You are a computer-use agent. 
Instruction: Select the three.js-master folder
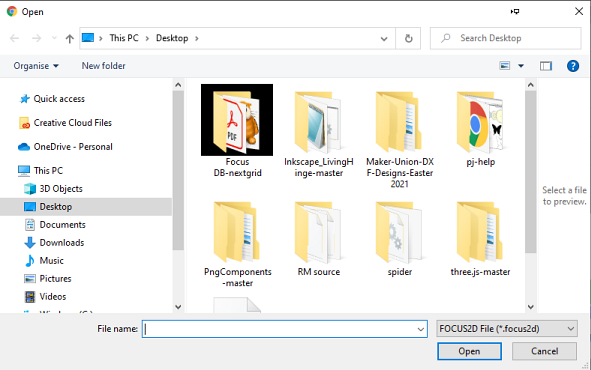481,239
